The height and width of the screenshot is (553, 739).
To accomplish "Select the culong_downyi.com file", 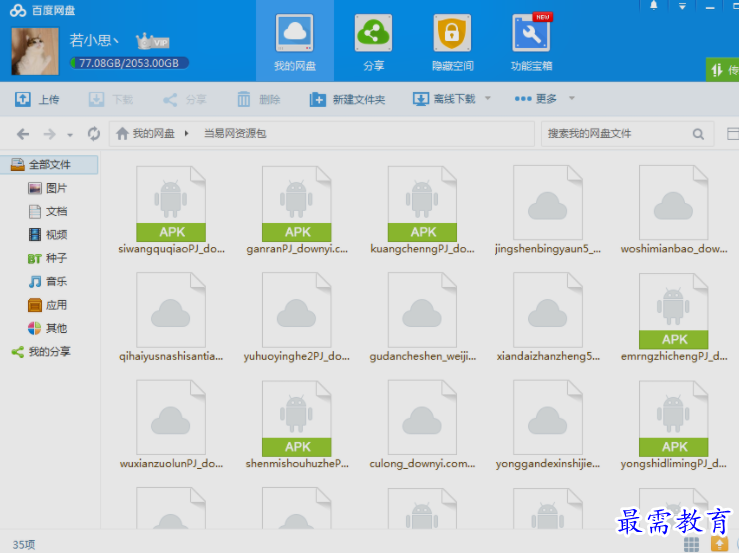I will coord(422,425).
